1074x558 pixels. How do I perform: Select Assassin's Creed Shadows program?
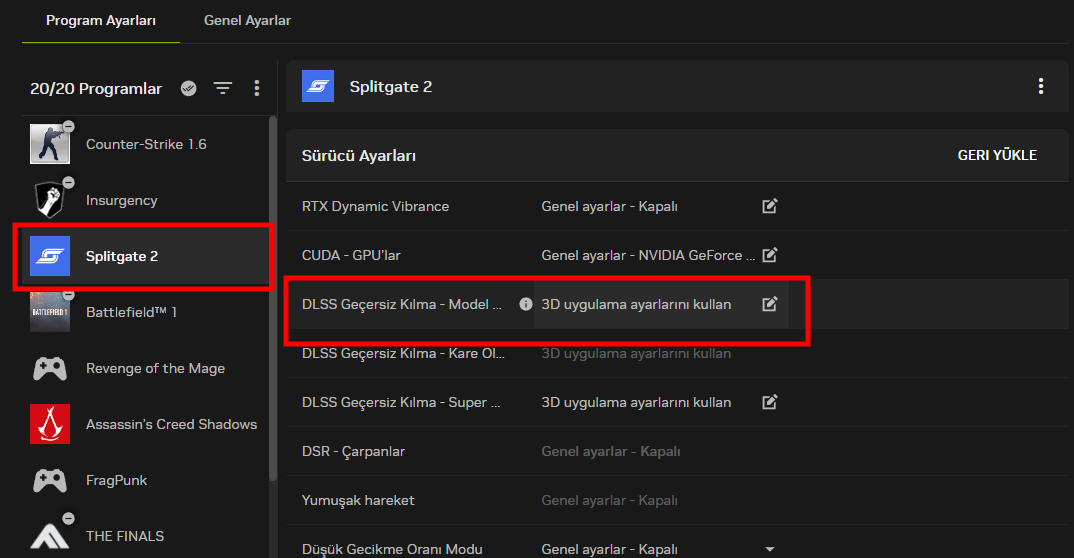[x=145, y=424]
